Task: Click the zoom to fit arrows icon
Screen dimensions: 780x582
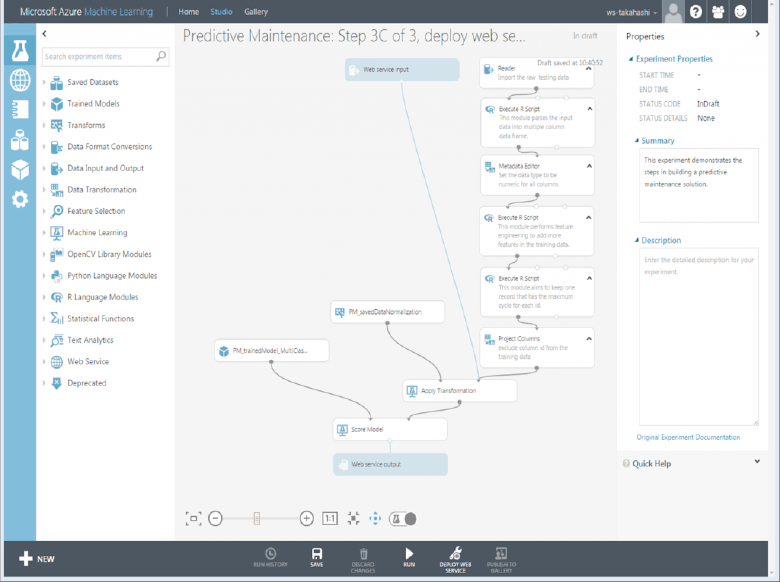Action: pyautogui.click(x=353, y=519)
